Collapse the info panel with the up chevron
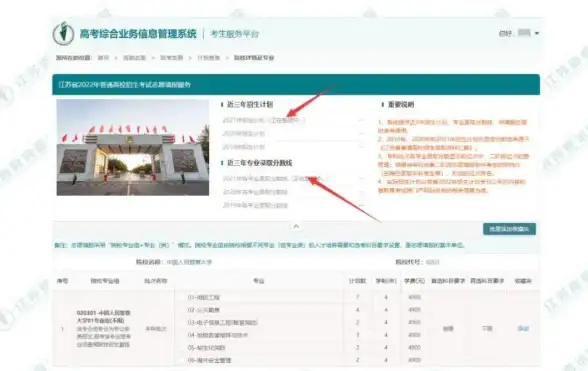588x371 pixels. [296, 226]
